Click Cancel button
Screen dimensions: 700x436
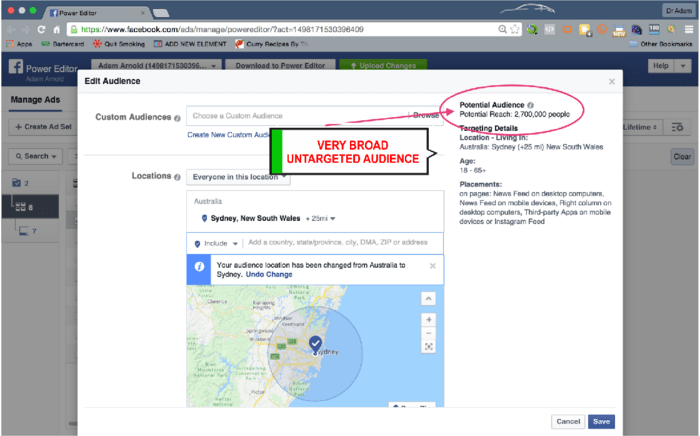coord(568,422)
